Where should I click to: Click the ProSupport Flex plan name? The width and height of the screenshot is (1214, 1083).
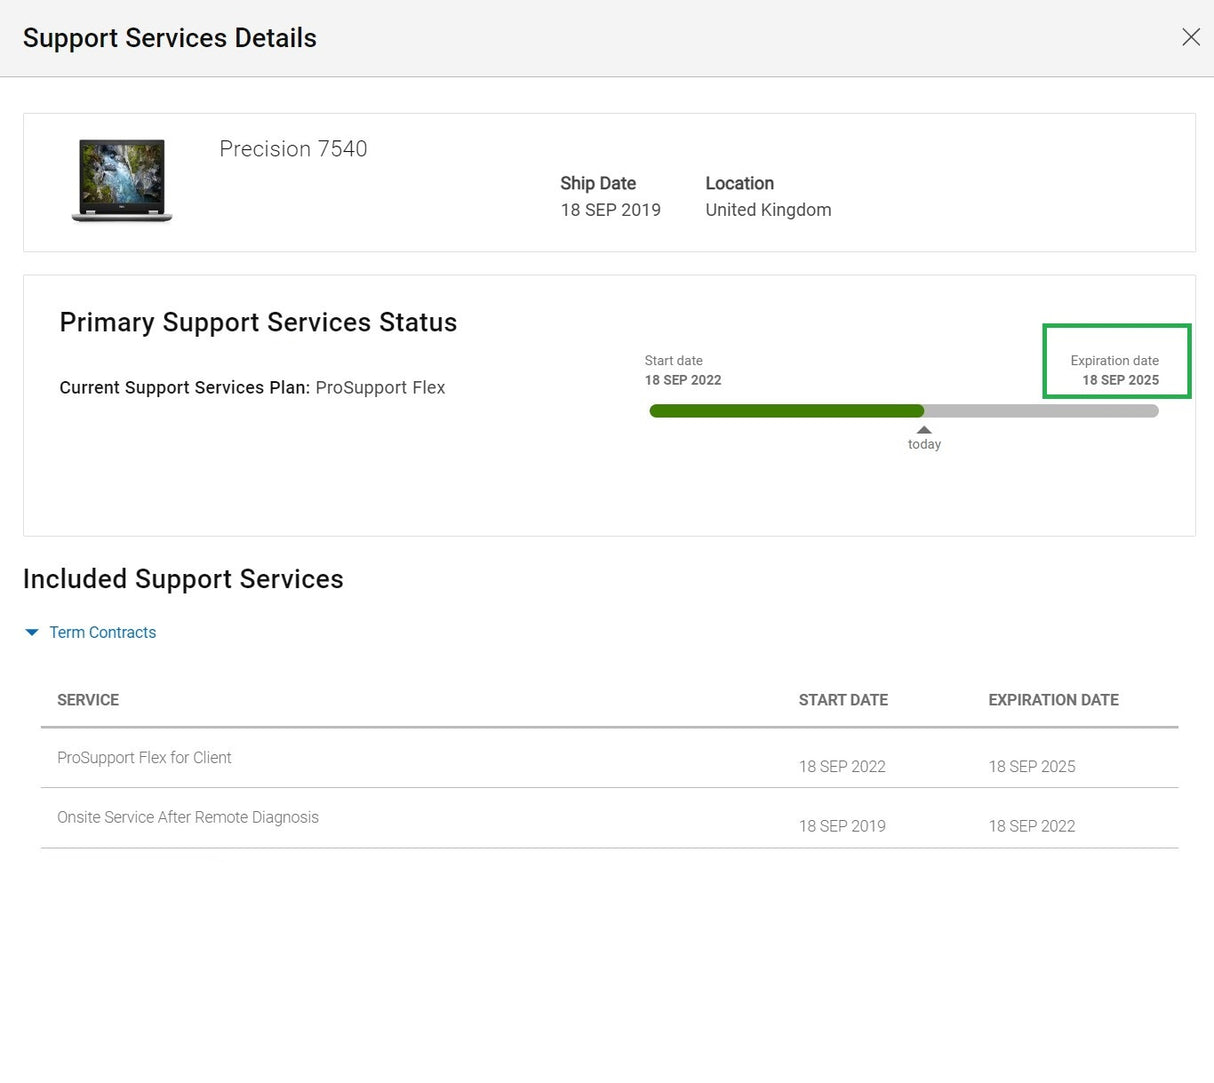[x=380, y=388]
